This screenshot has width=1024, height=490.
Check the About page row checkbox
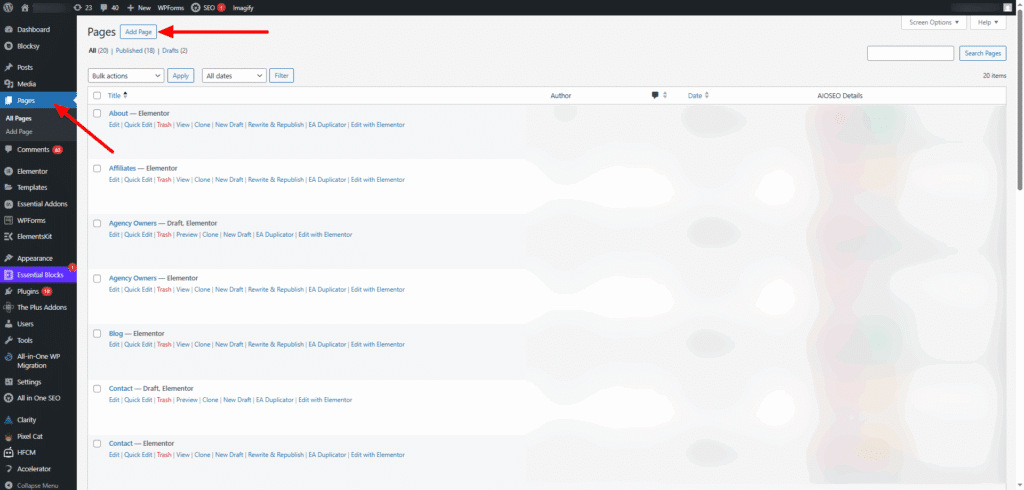click(97, 113)
